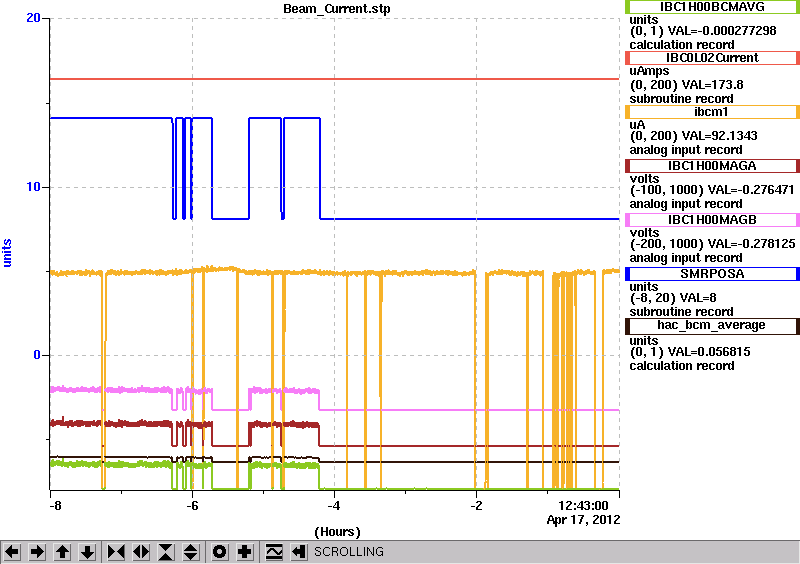
Task: Click the VAL=-0.000277298 readout
Action: 722,31
